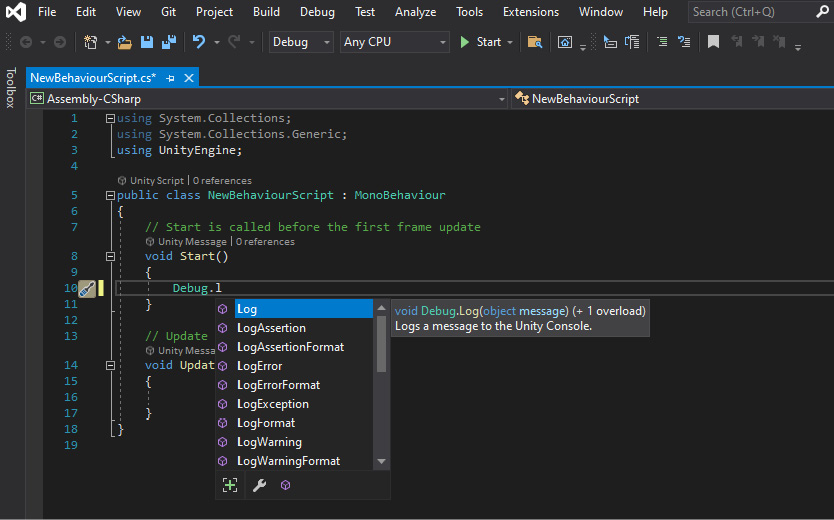Open the Help menu

coord(655,12)
